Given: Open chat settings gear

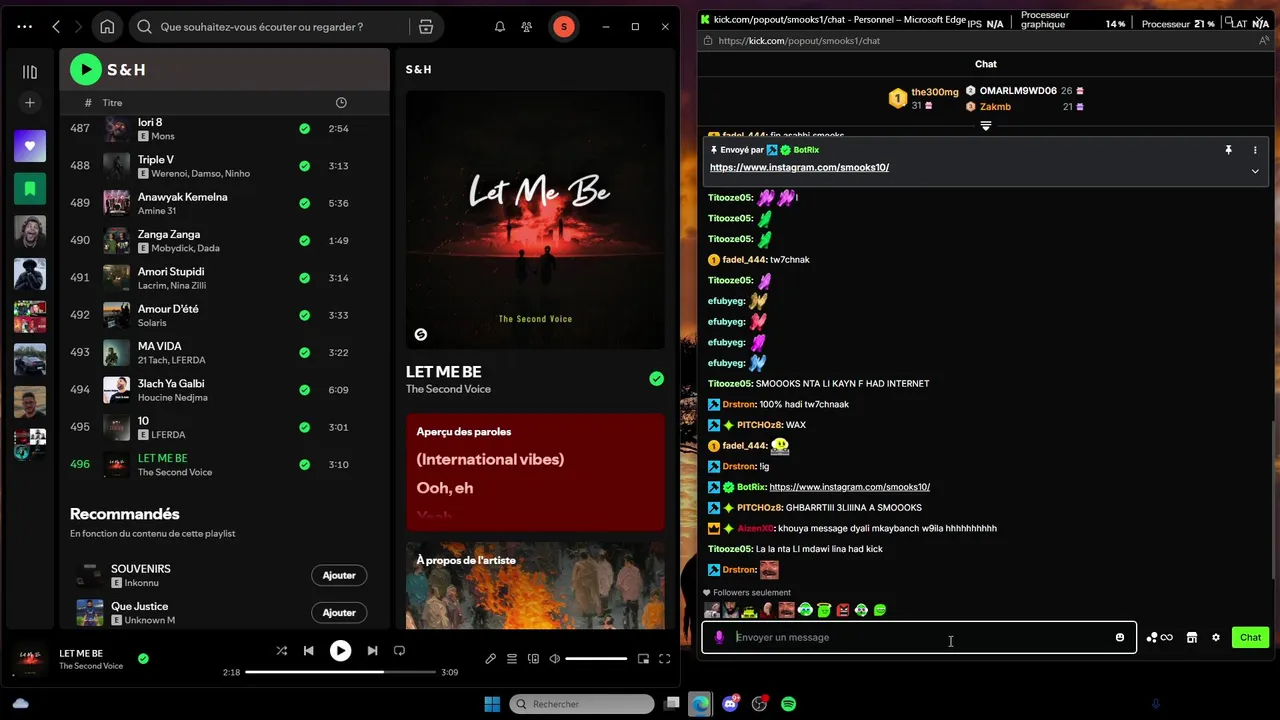Looking at the screenshot, I should (x=1216, y=637).
